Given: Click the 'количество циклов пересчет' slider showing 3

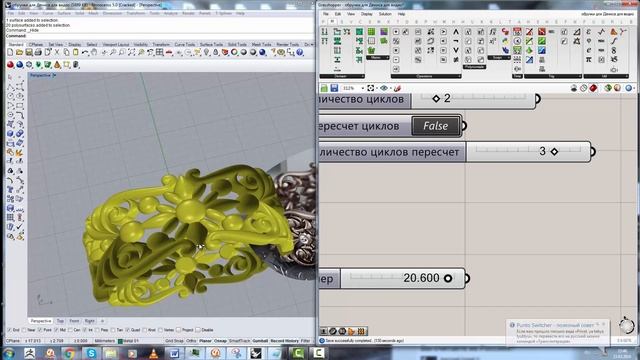Looking at the screenshot, I should pyautogui.click(x=528, y=151).
